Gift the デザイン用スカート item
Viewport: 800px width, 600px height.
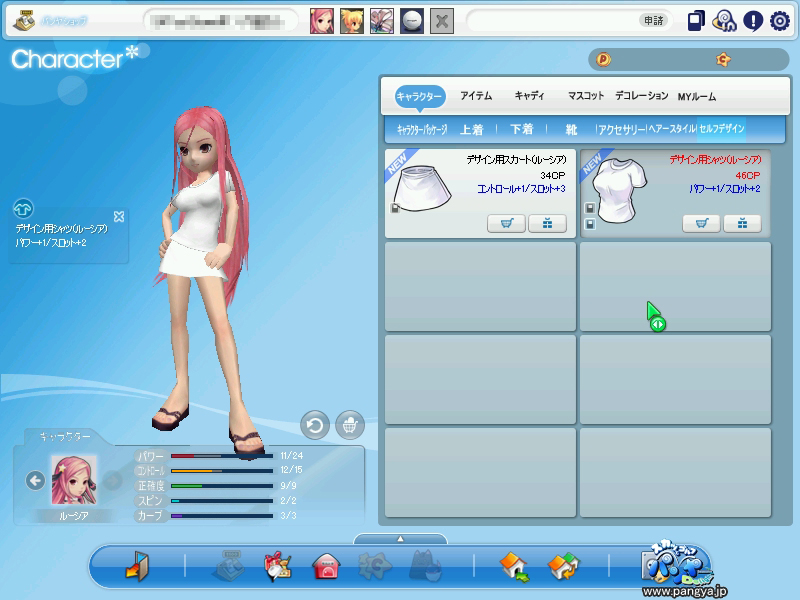click(x=547, y=223)
